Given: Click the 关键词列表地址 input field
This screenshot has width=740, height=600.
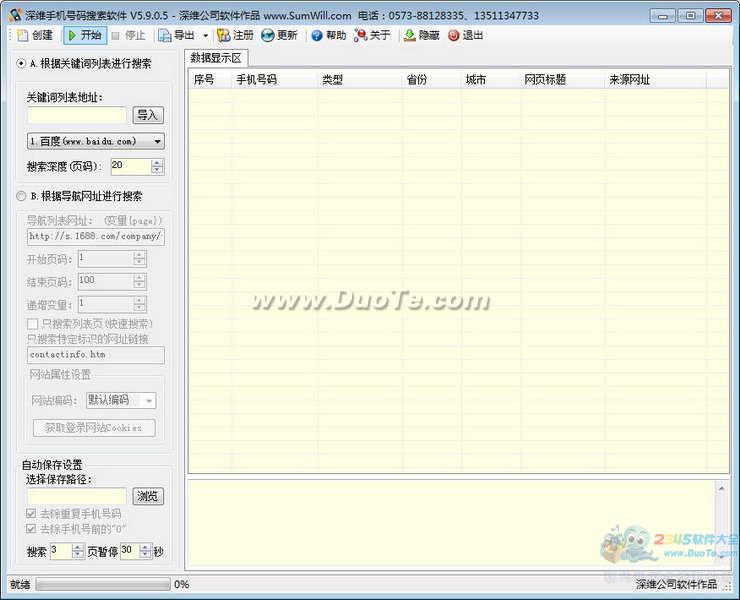Looking at the screenshot, I should click(x=77, y=115).
